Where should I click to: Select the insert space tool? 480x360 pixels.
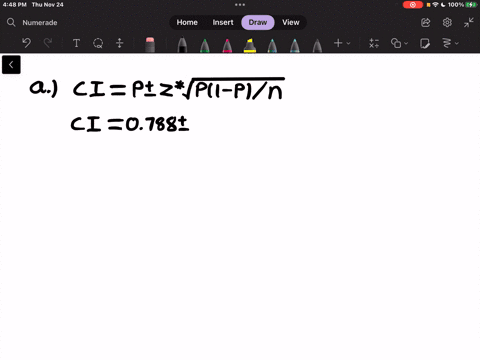[x=119, y=43]
